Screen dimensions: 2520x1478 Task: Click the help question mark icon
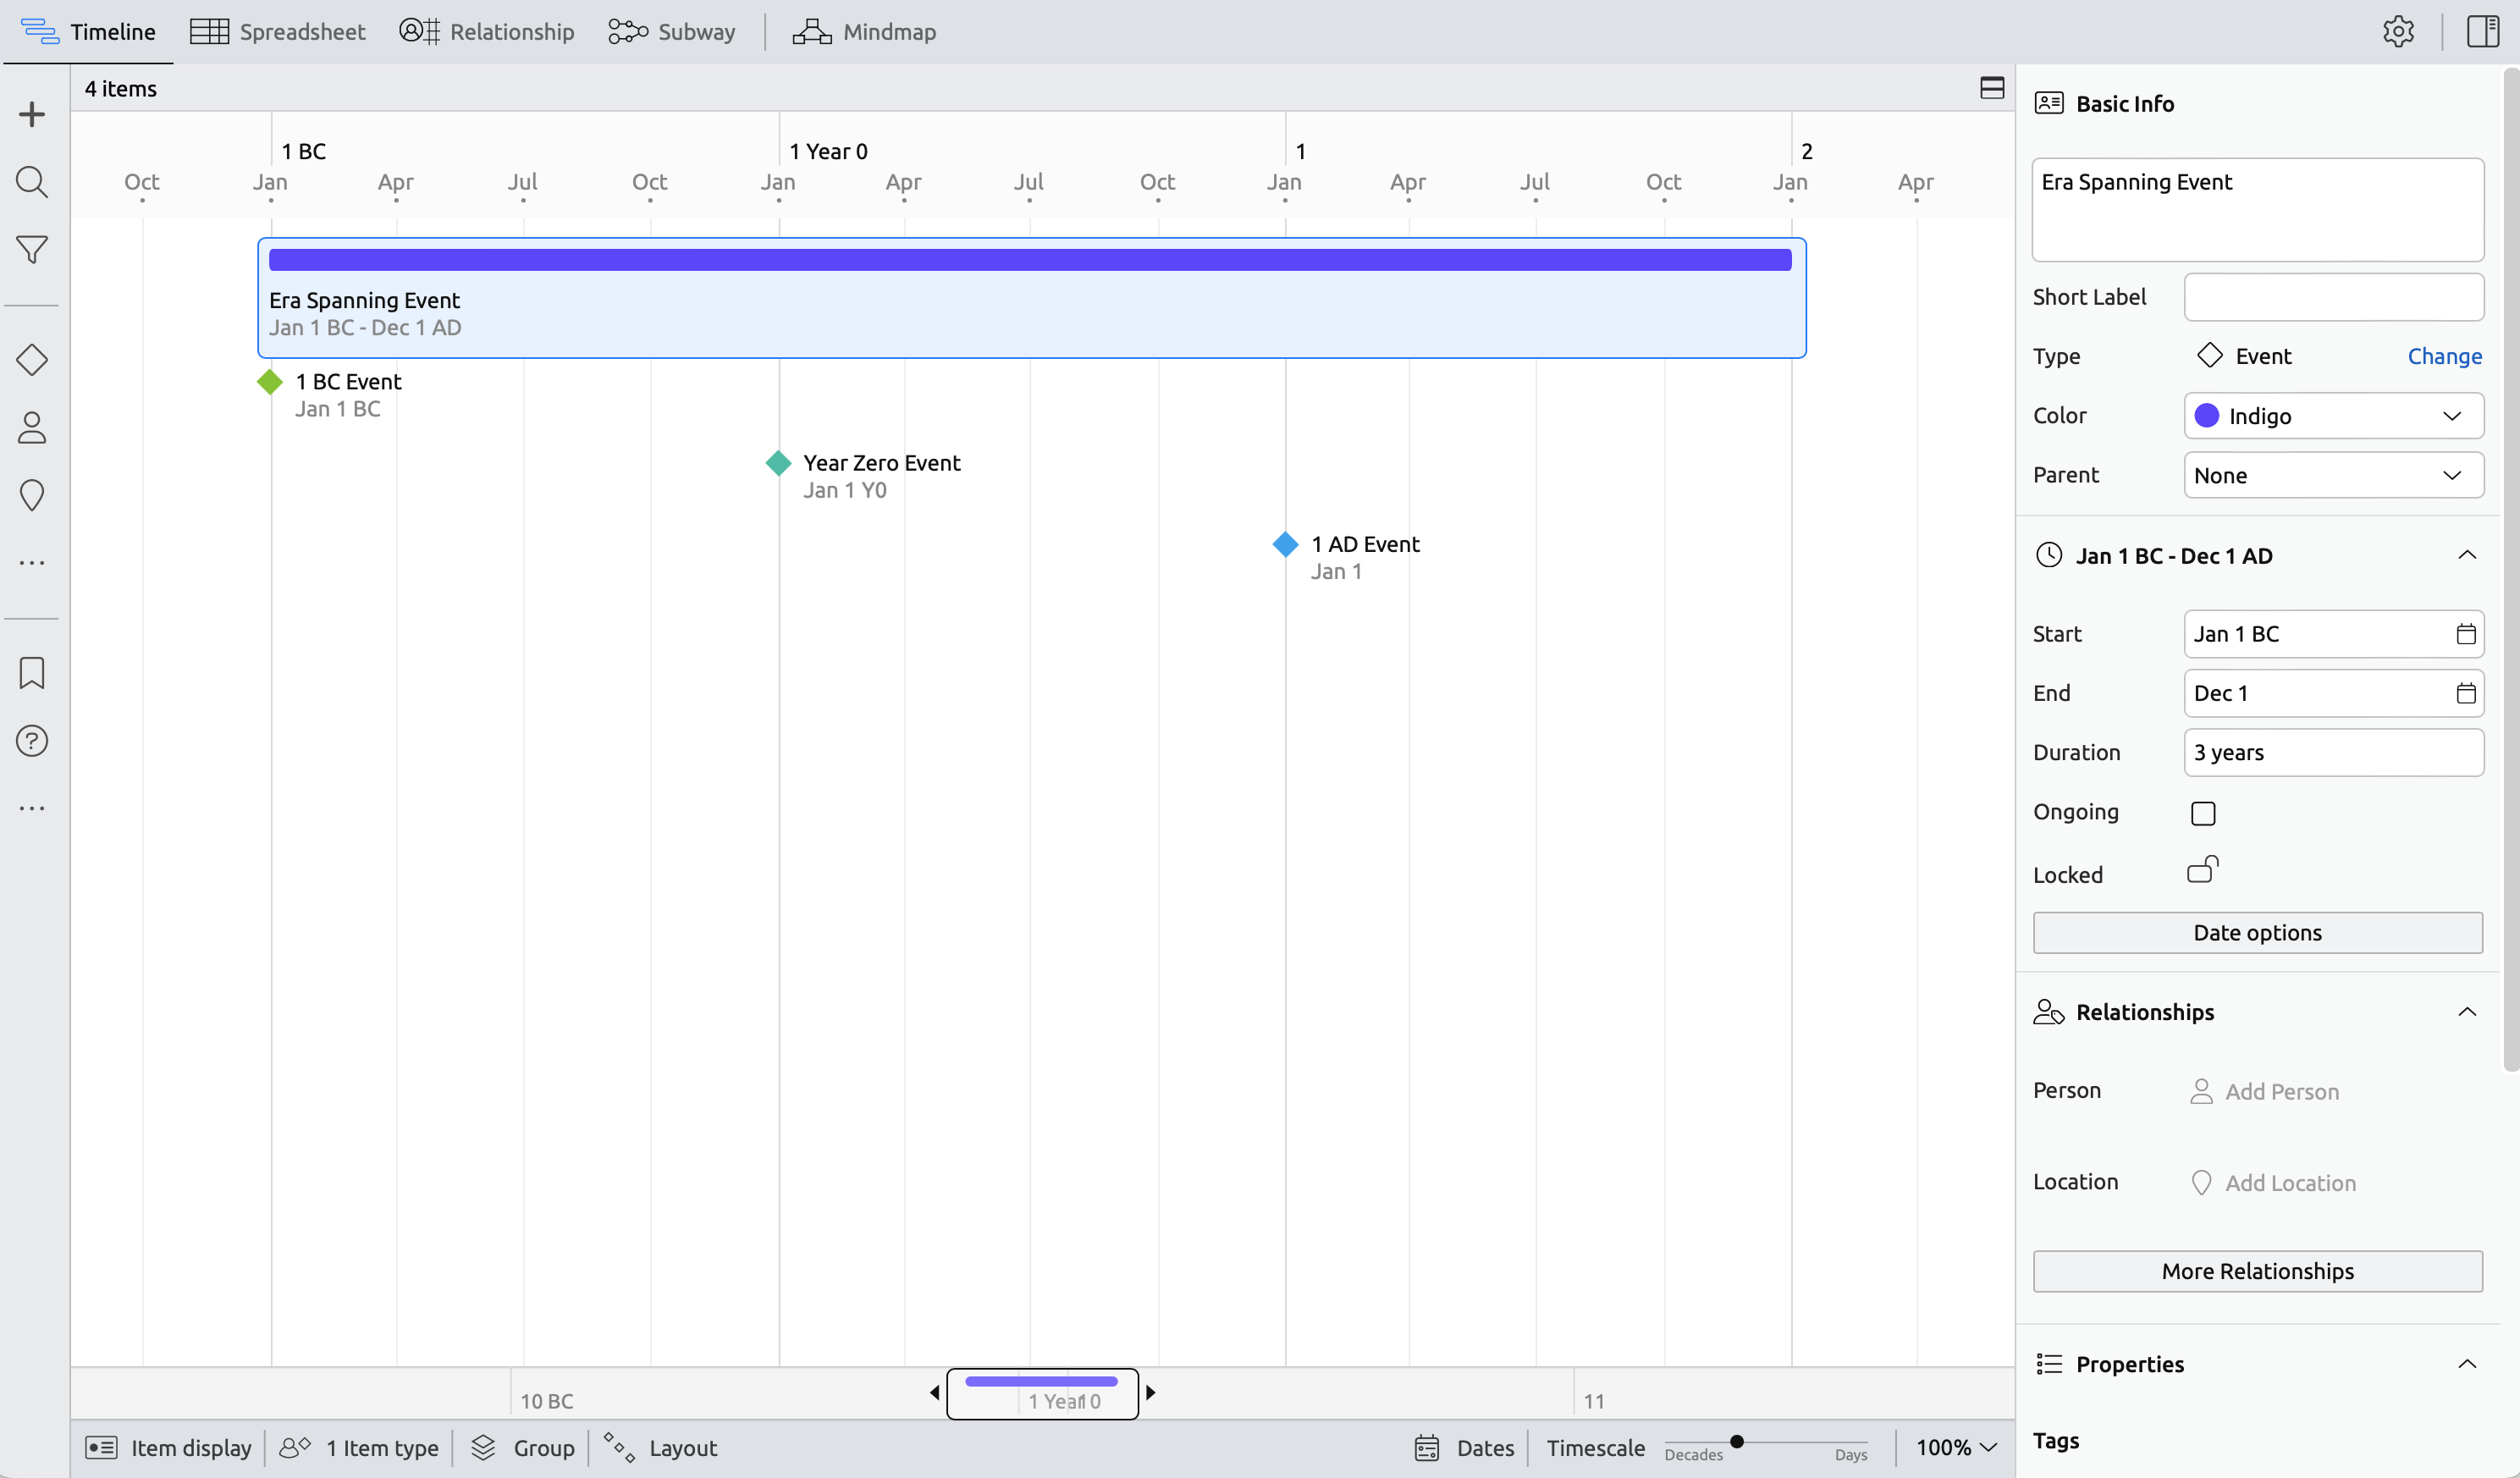32,741
